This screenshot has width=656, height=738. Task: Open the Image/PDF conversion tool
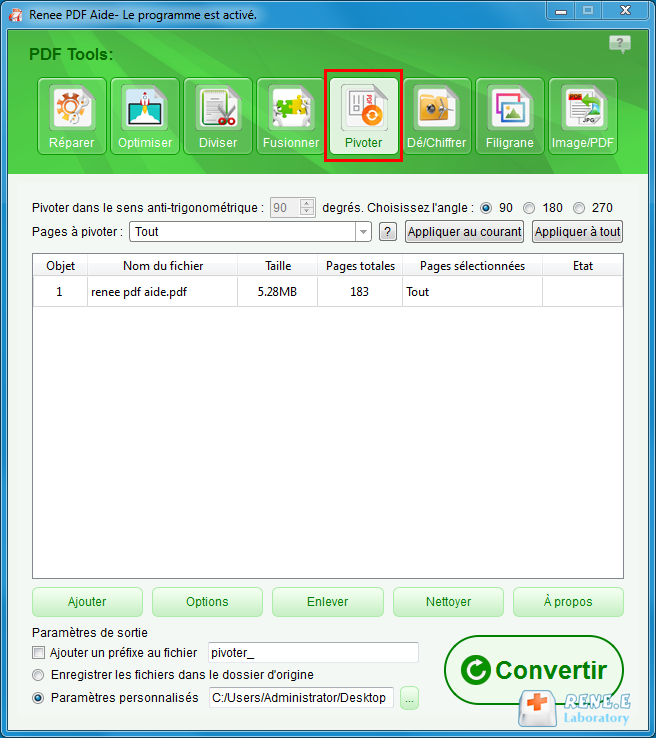coord(583,116)
